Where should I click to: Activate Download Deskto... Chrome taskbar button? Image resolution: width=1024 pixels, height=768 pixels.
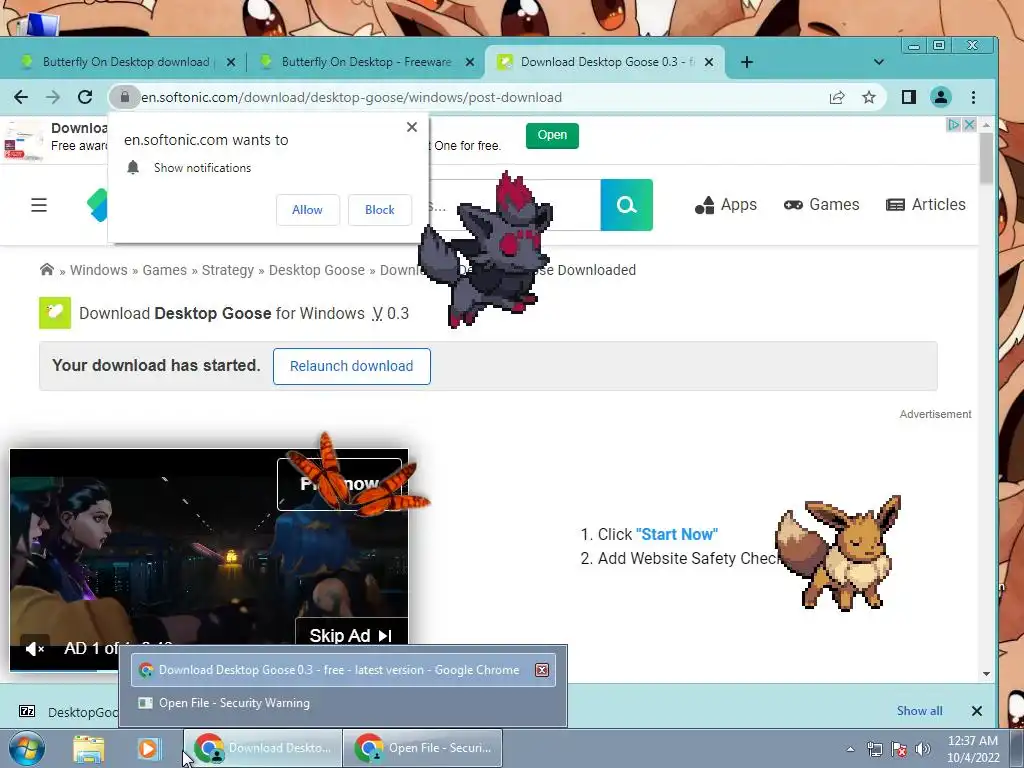[x=263, y=748]
